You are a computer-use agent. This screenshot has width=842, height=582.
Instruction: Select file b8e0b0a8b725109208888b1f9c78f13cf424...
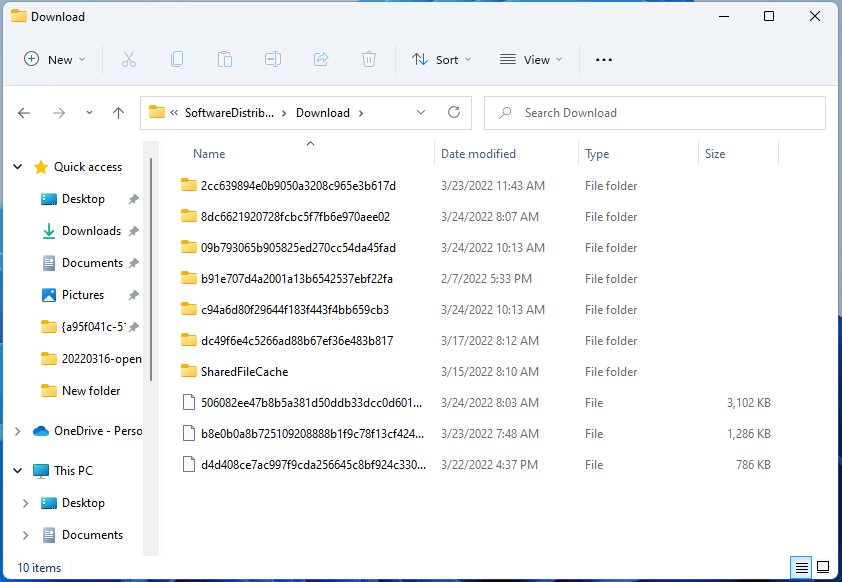click(312, 433)
